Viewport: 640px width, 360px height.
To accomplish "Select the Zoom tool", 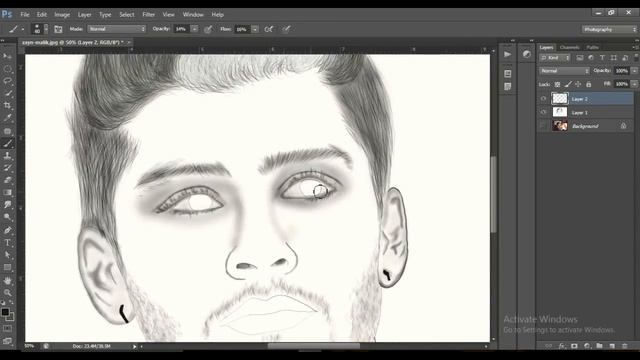I will [x=7, y=293].
